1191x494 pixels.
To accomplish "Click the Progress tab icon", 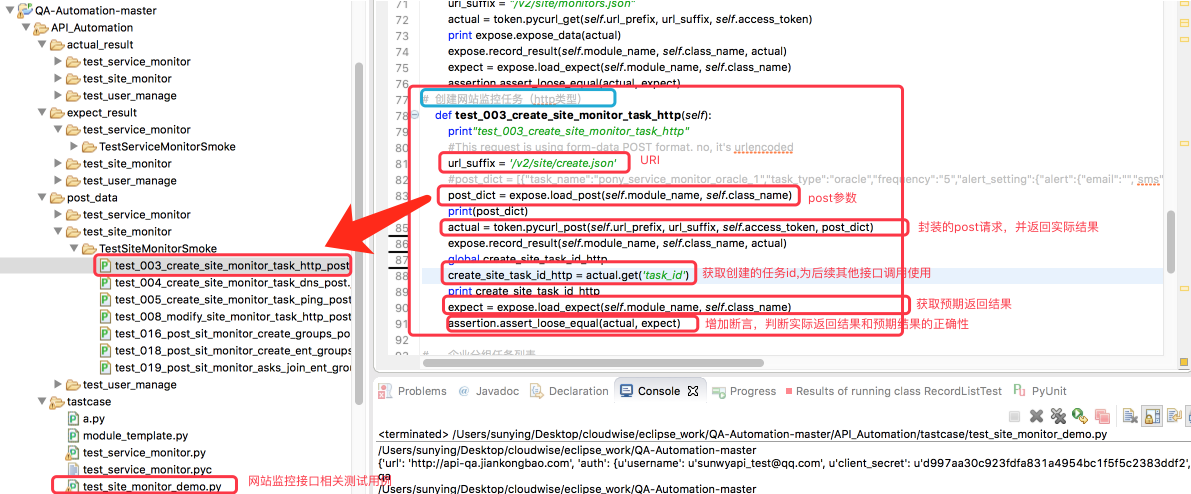I will point(717,391).
